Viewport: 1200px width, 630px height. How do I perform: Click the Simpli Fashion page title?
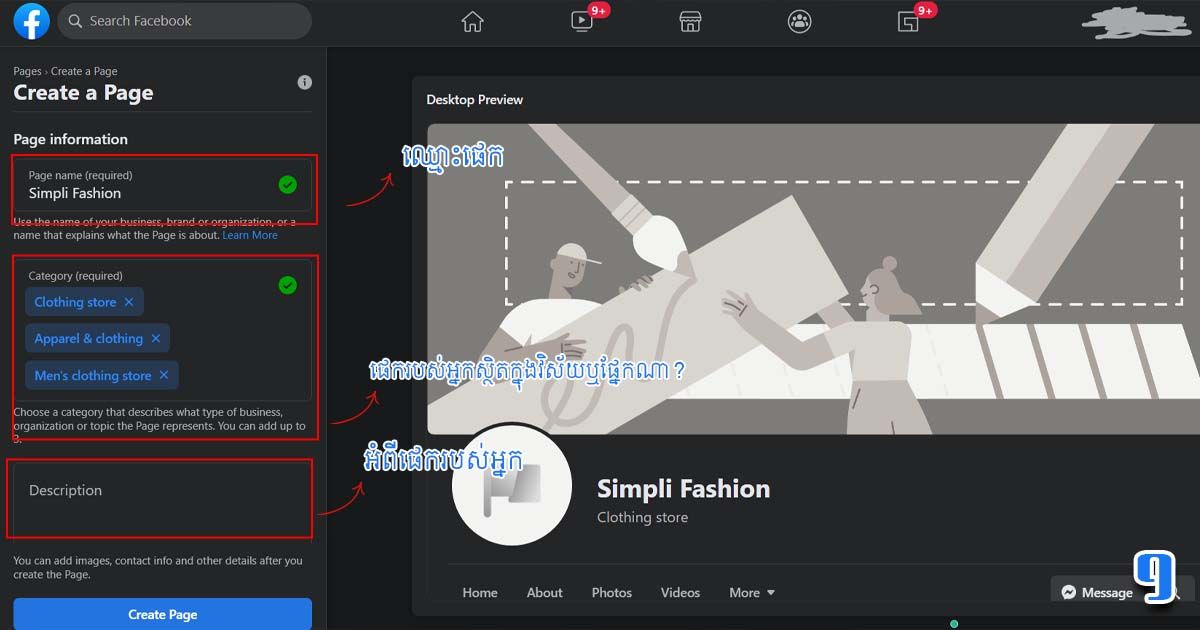point(684,489)
